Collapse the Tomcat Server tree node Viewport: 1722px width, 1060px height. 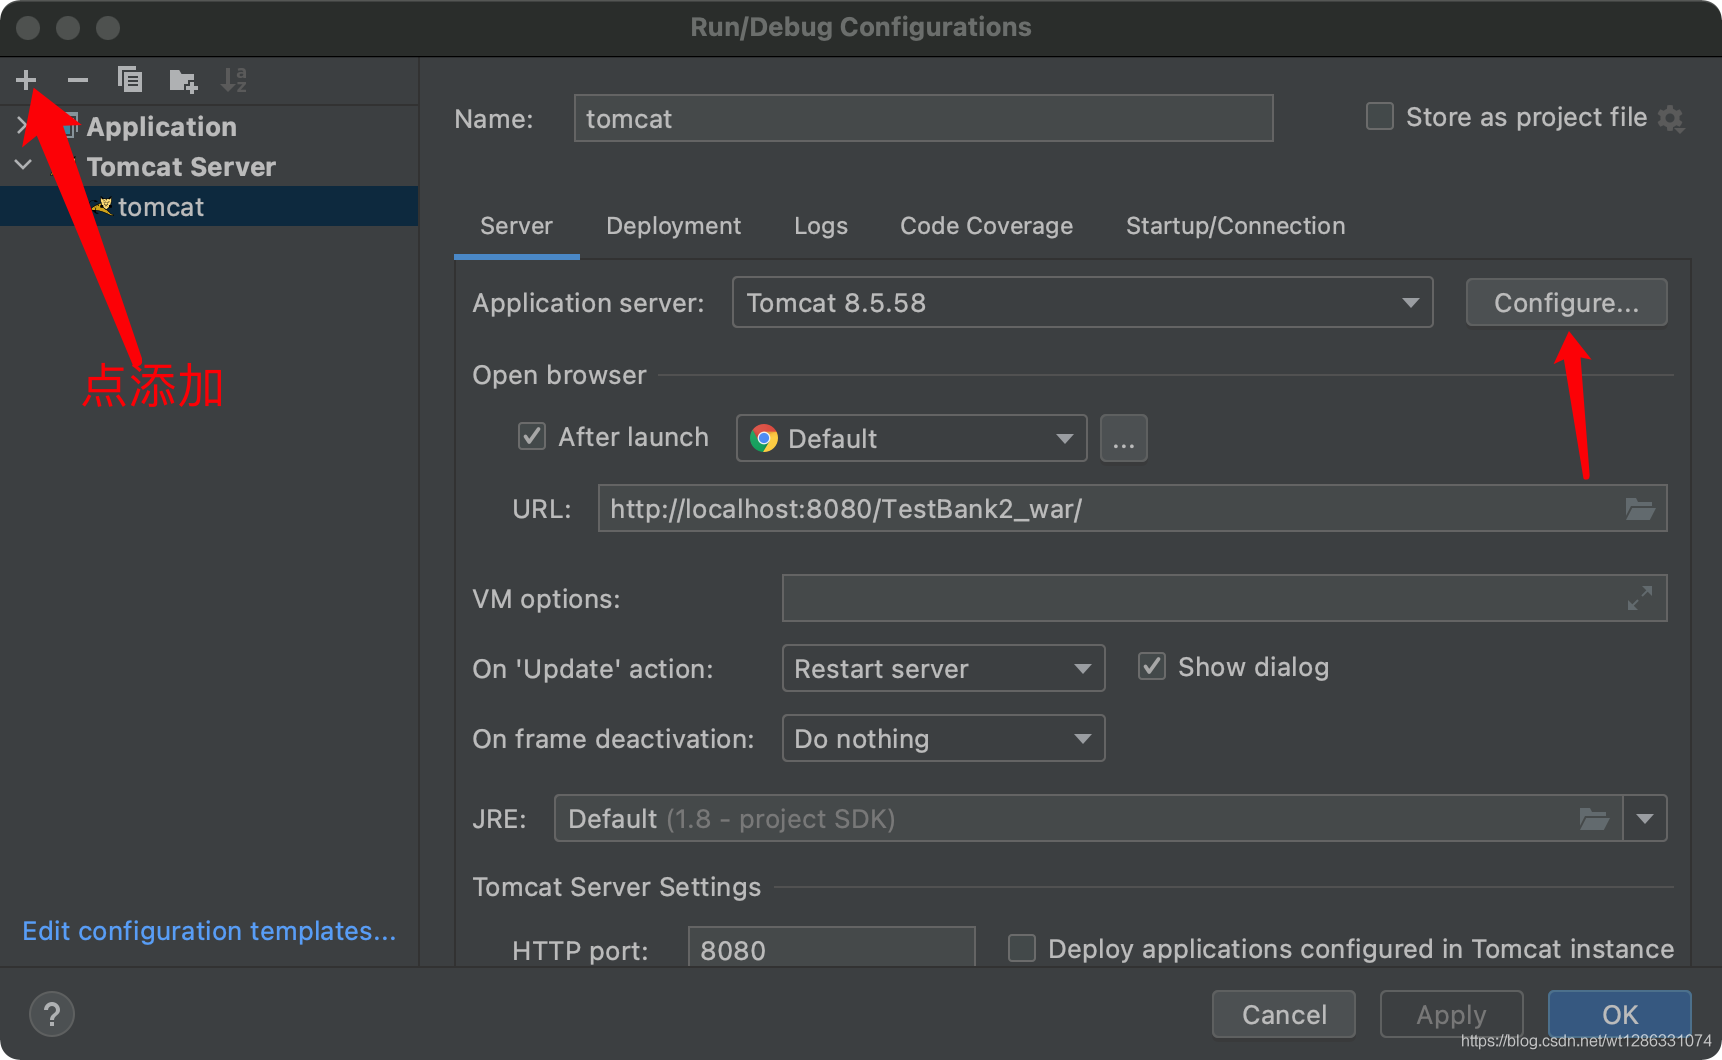(x=23, y=166)
